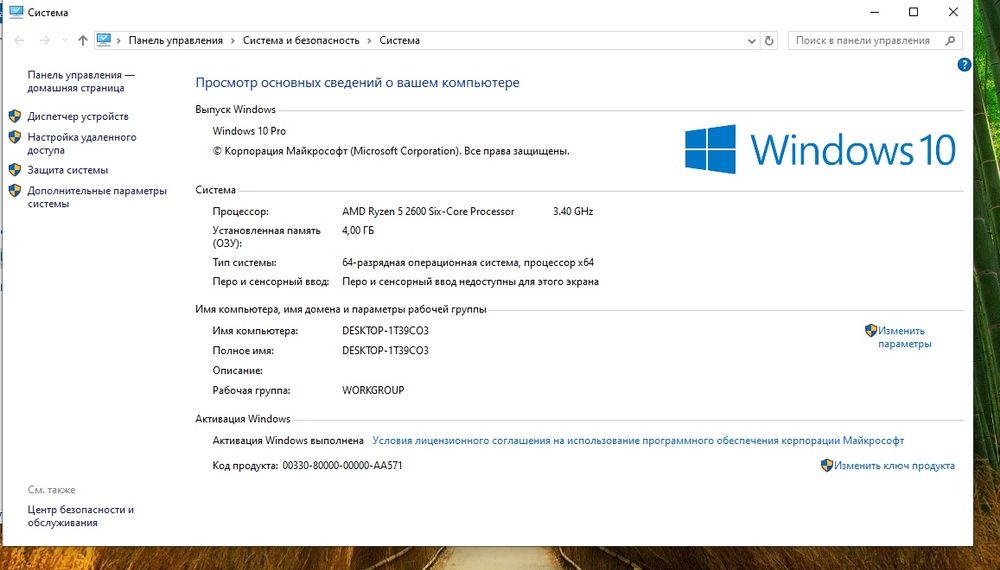Click 'Изменить ключ продукта' link
Screen dimensions: 1000x570
point(894,465)
